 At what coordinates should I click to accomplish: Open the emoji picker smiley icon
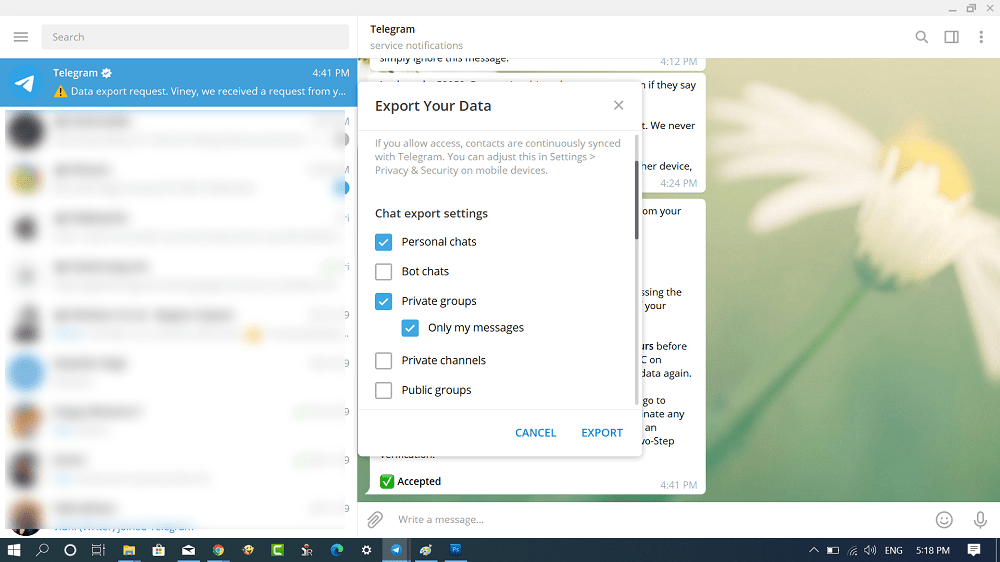[945, 520]
